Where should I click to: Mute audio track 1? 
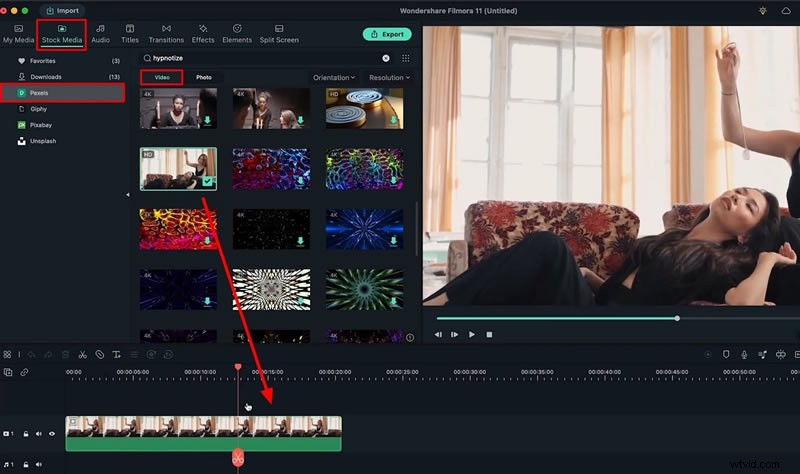click(x=39, y=464)
